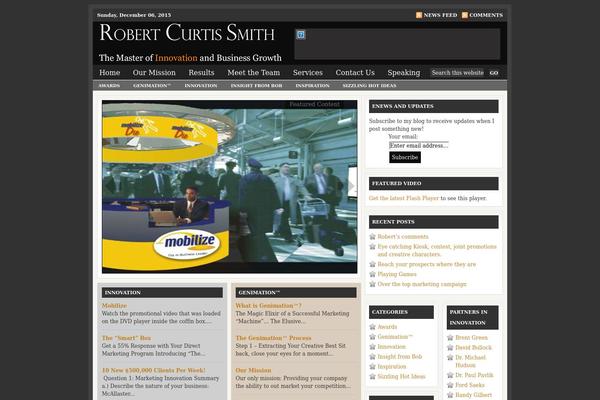The image size is (600, 400).
Task: Open the Inspiration category link
Action: [x=391, y=367]
